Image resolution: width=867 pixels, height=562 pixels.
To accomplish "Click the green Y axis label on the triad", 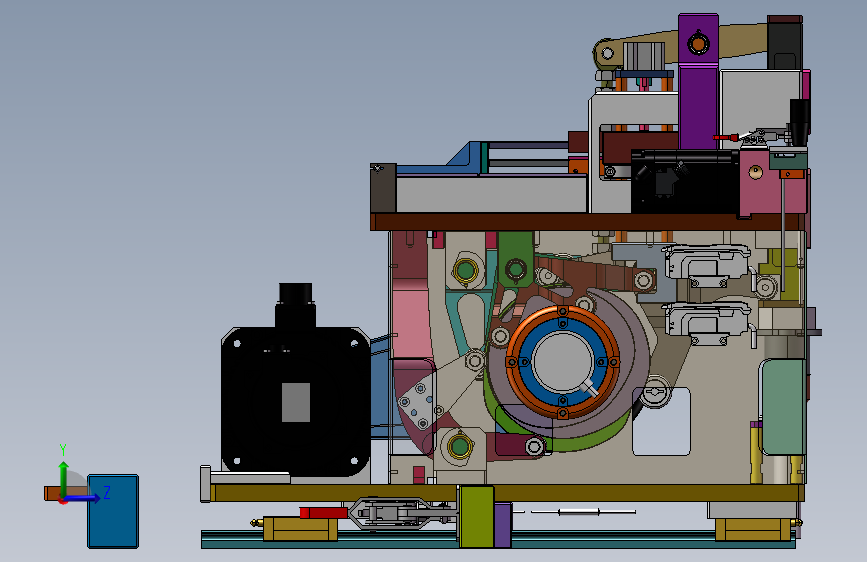I will click(63, 450).
